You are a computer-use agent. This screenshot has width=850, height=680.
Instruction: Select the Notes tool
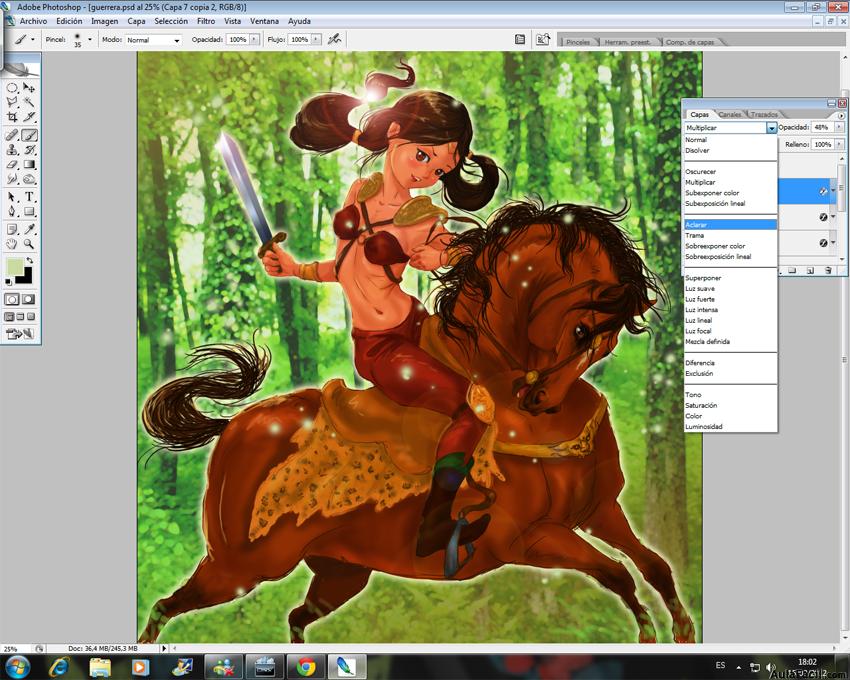pos(12,229)
